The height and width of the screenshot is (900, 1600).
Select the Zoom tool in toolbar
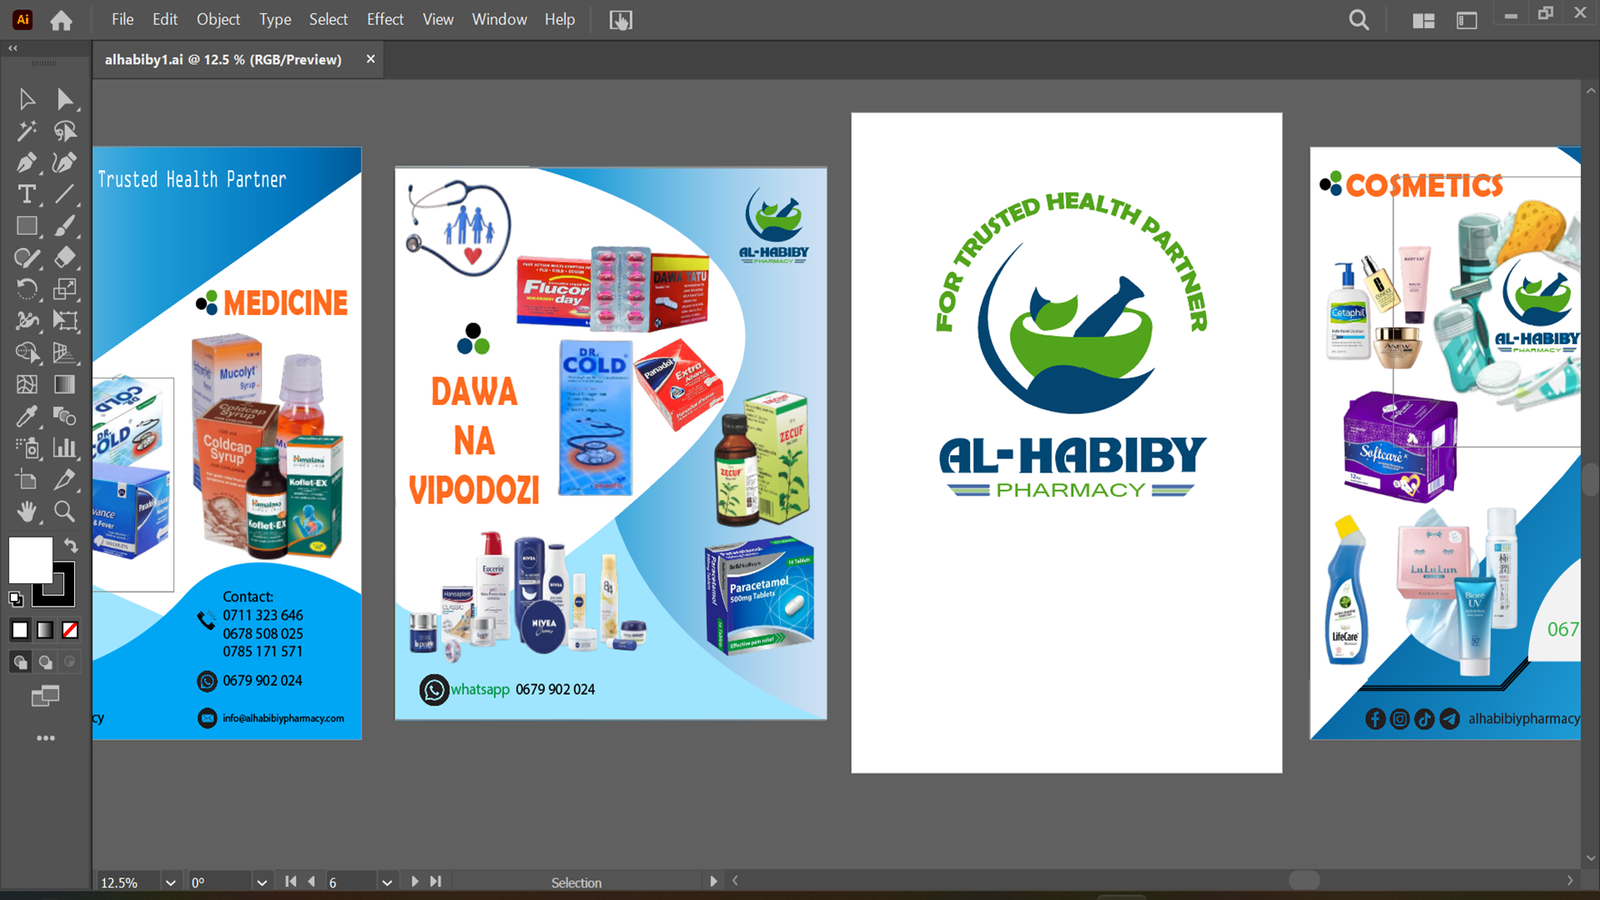[x=65, y=512]
